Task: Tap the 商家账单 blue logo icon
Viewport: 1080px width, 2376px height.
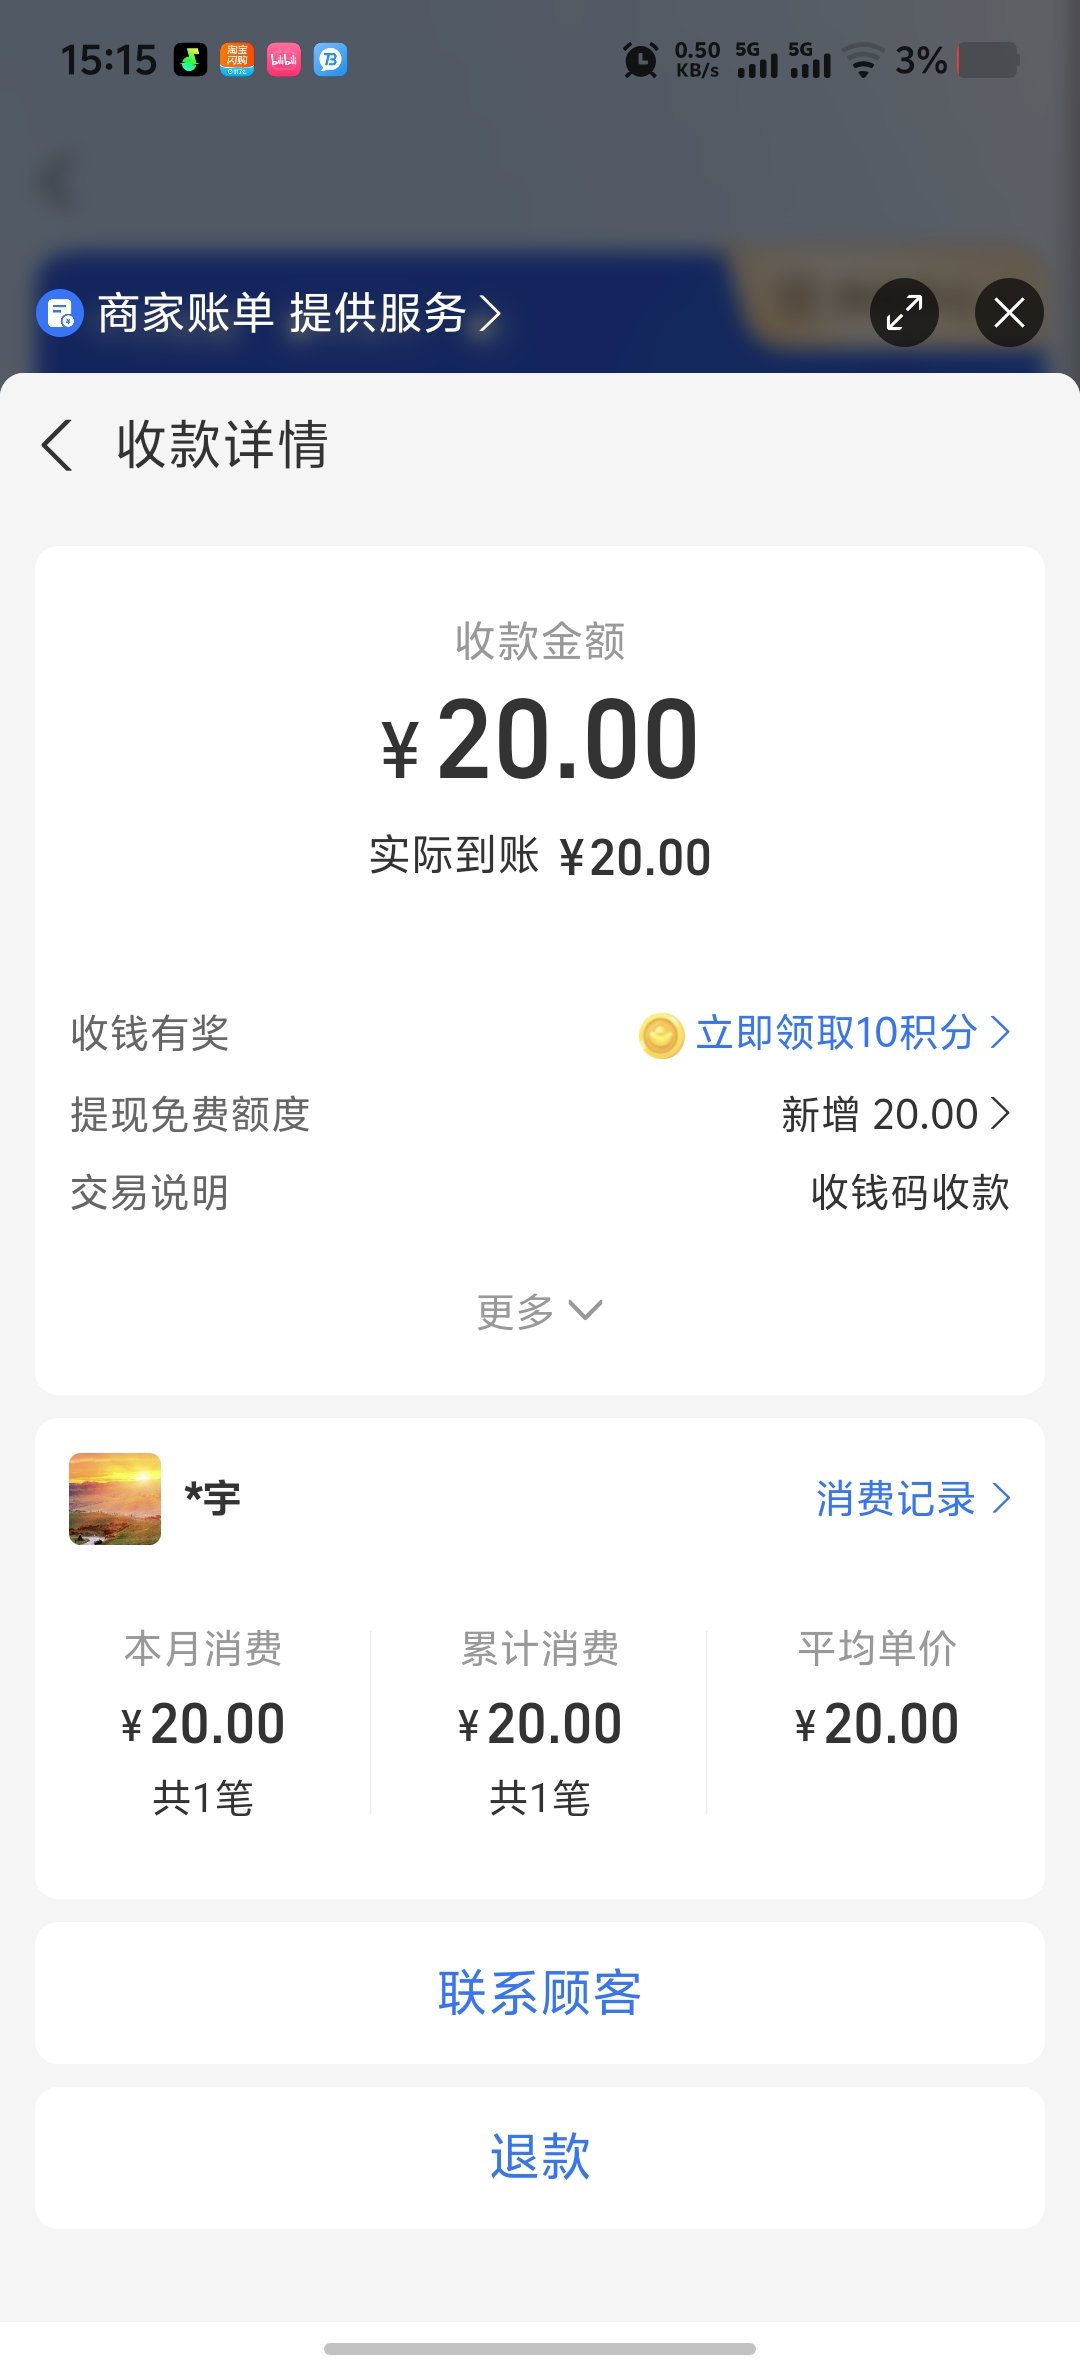Action: [x=60, y=313]
